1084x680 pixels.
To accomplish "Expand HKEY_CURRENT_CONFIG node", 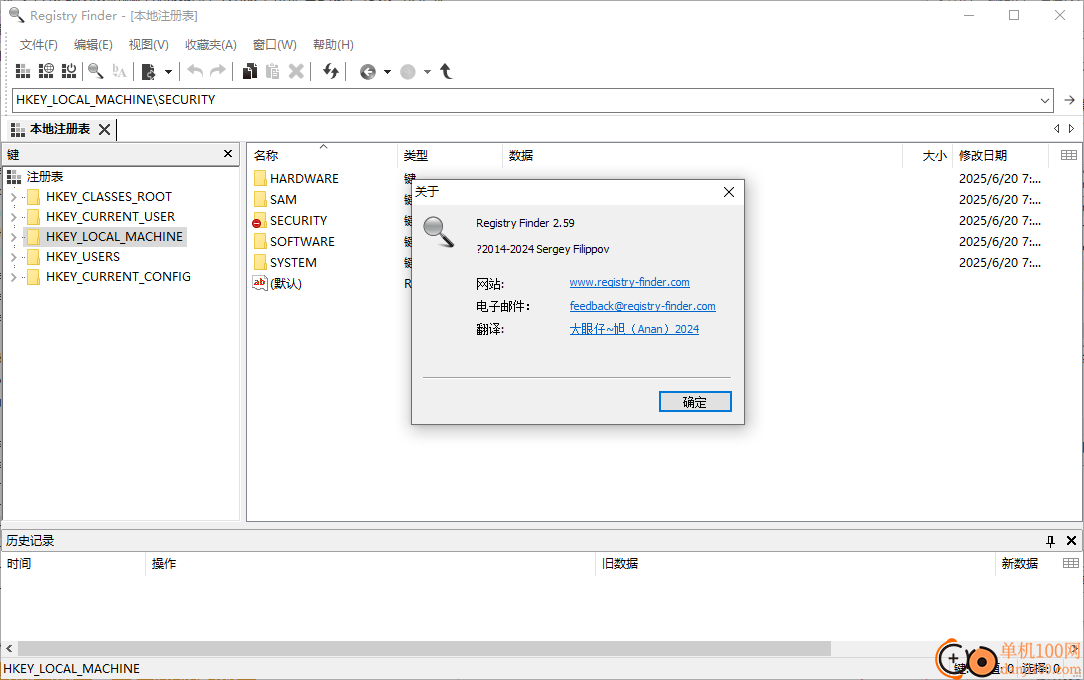I will 14,277.
